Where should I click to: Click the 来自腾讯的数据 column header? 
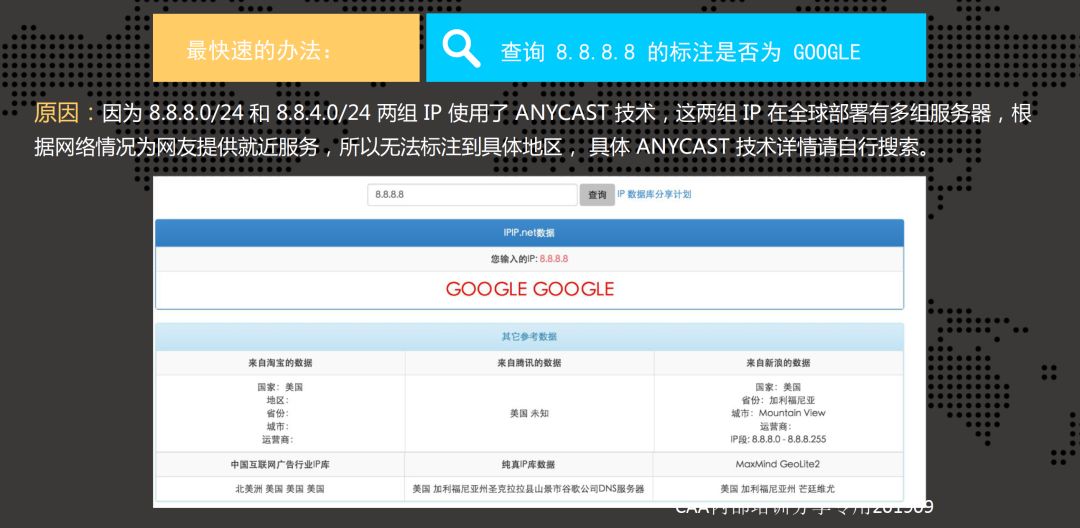pyautogui.click(x=529, y=363)
